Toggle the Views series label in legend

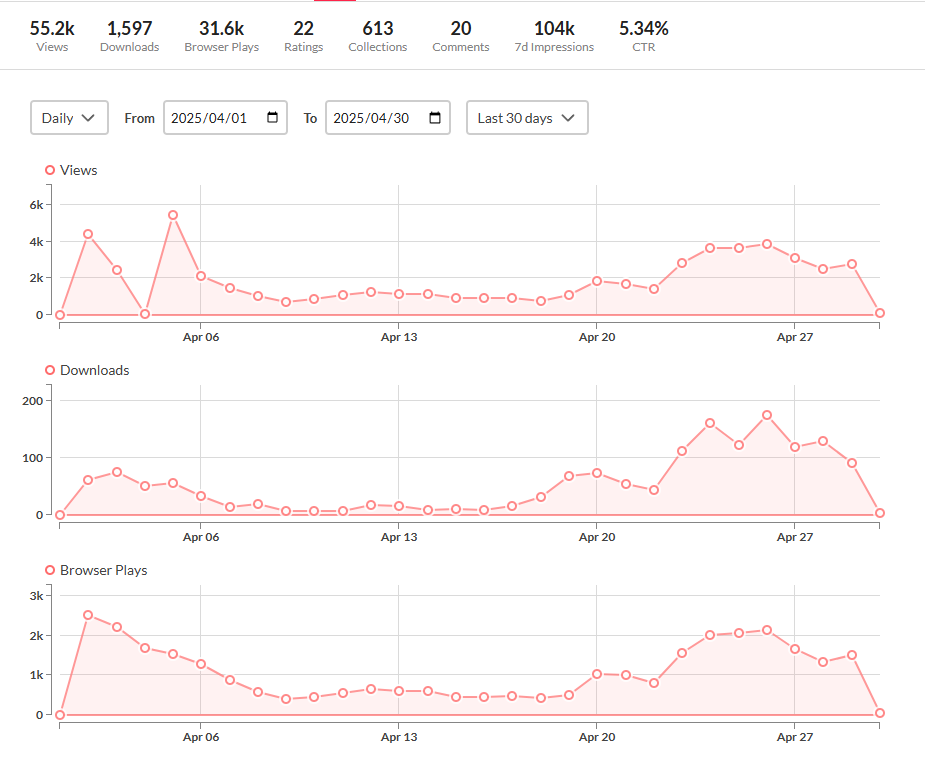[x=79, y=170]
